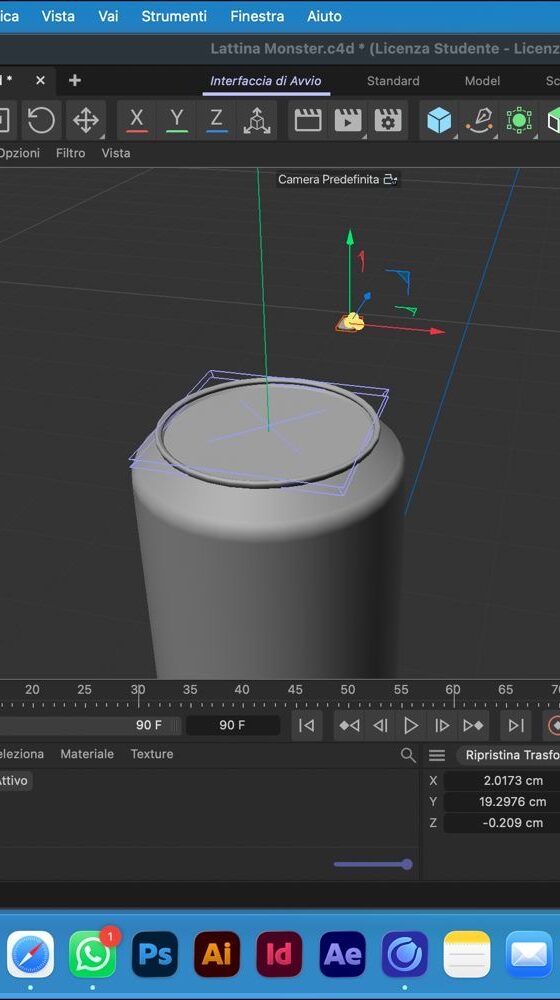Click the Y position field 19.2976 cm
The width and height of the screenshot is (560, 1000).
(502, 802)
